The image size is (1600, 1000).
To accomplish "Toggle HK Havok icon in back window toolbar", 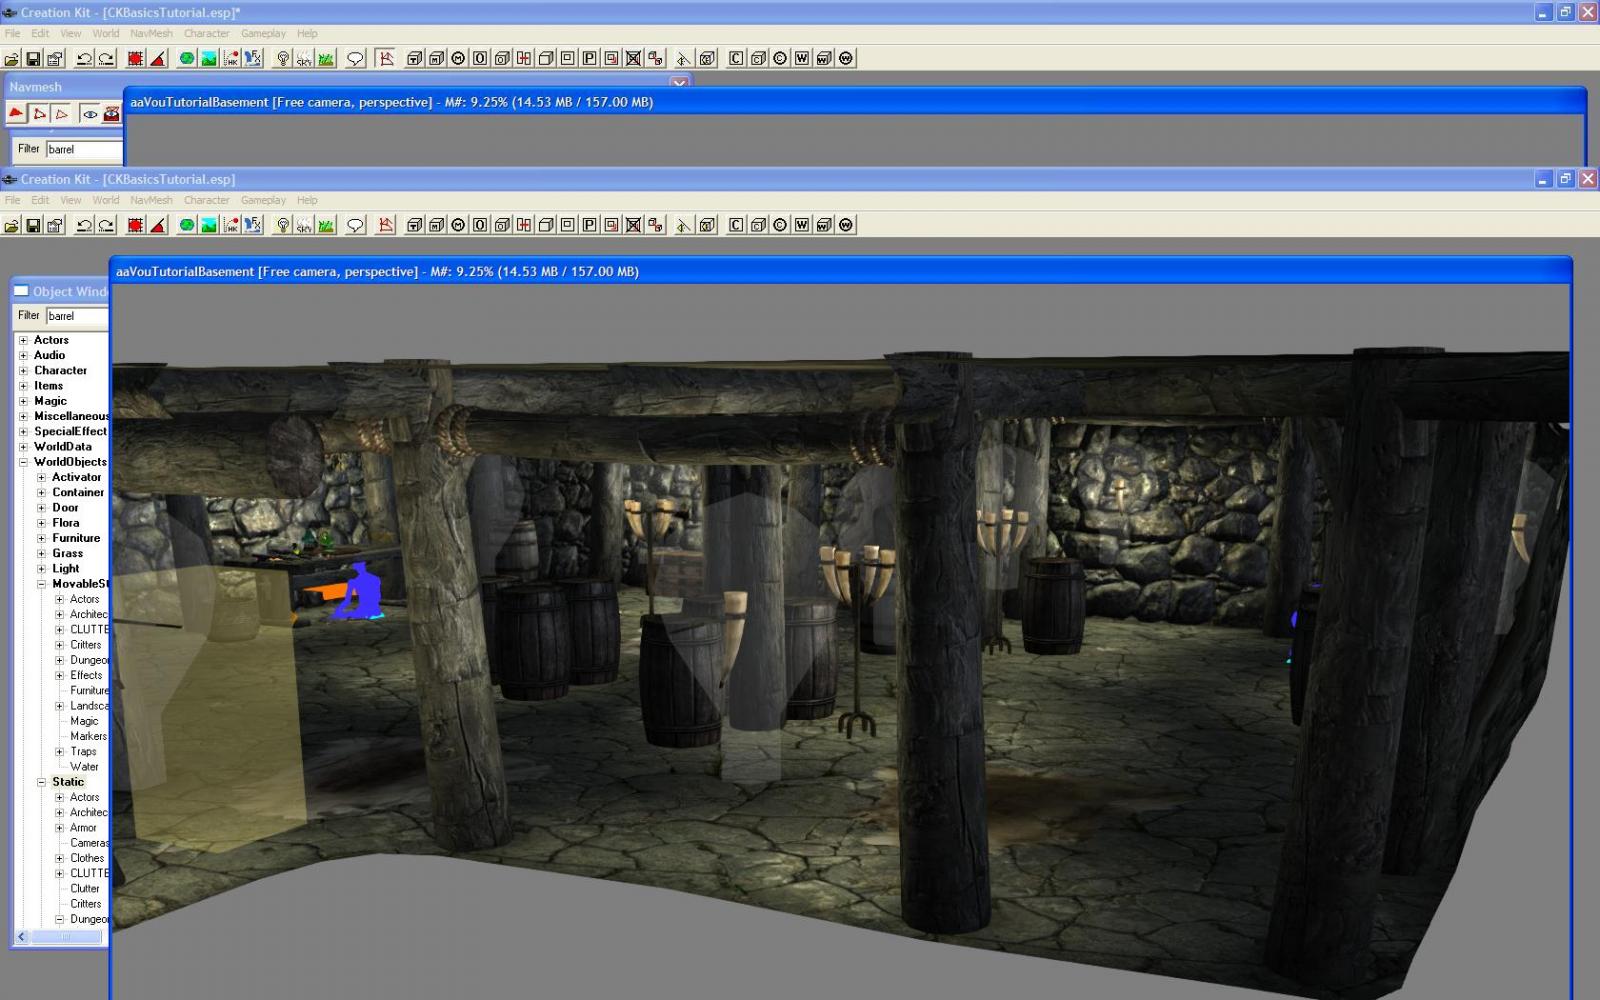I will 231,59.
